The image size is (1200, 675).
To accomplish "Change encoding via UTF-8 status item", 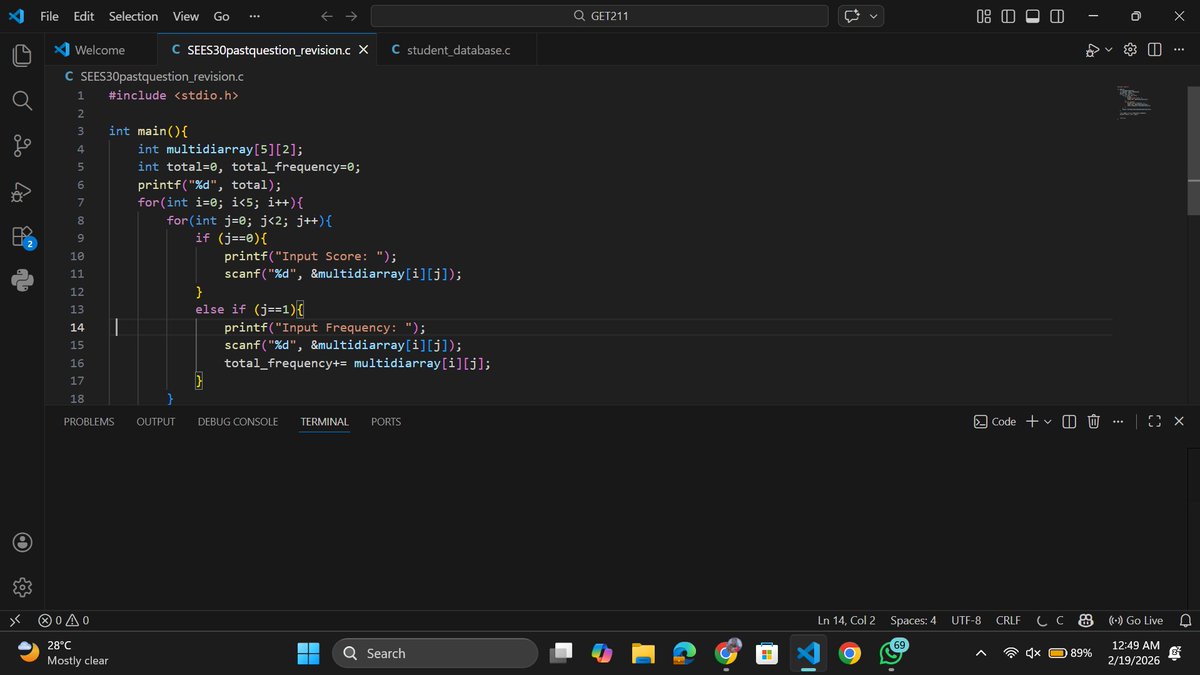I will coord(966,621).
